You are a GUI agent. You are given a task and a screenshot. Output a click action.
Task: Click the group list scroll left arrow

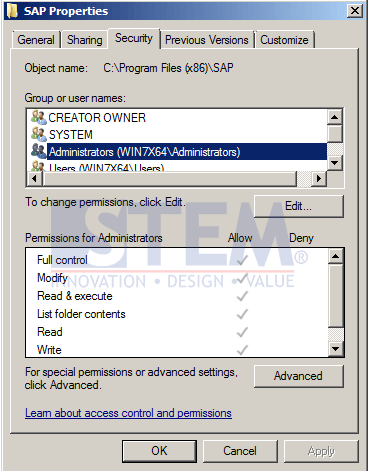click(x=34, y=179)
